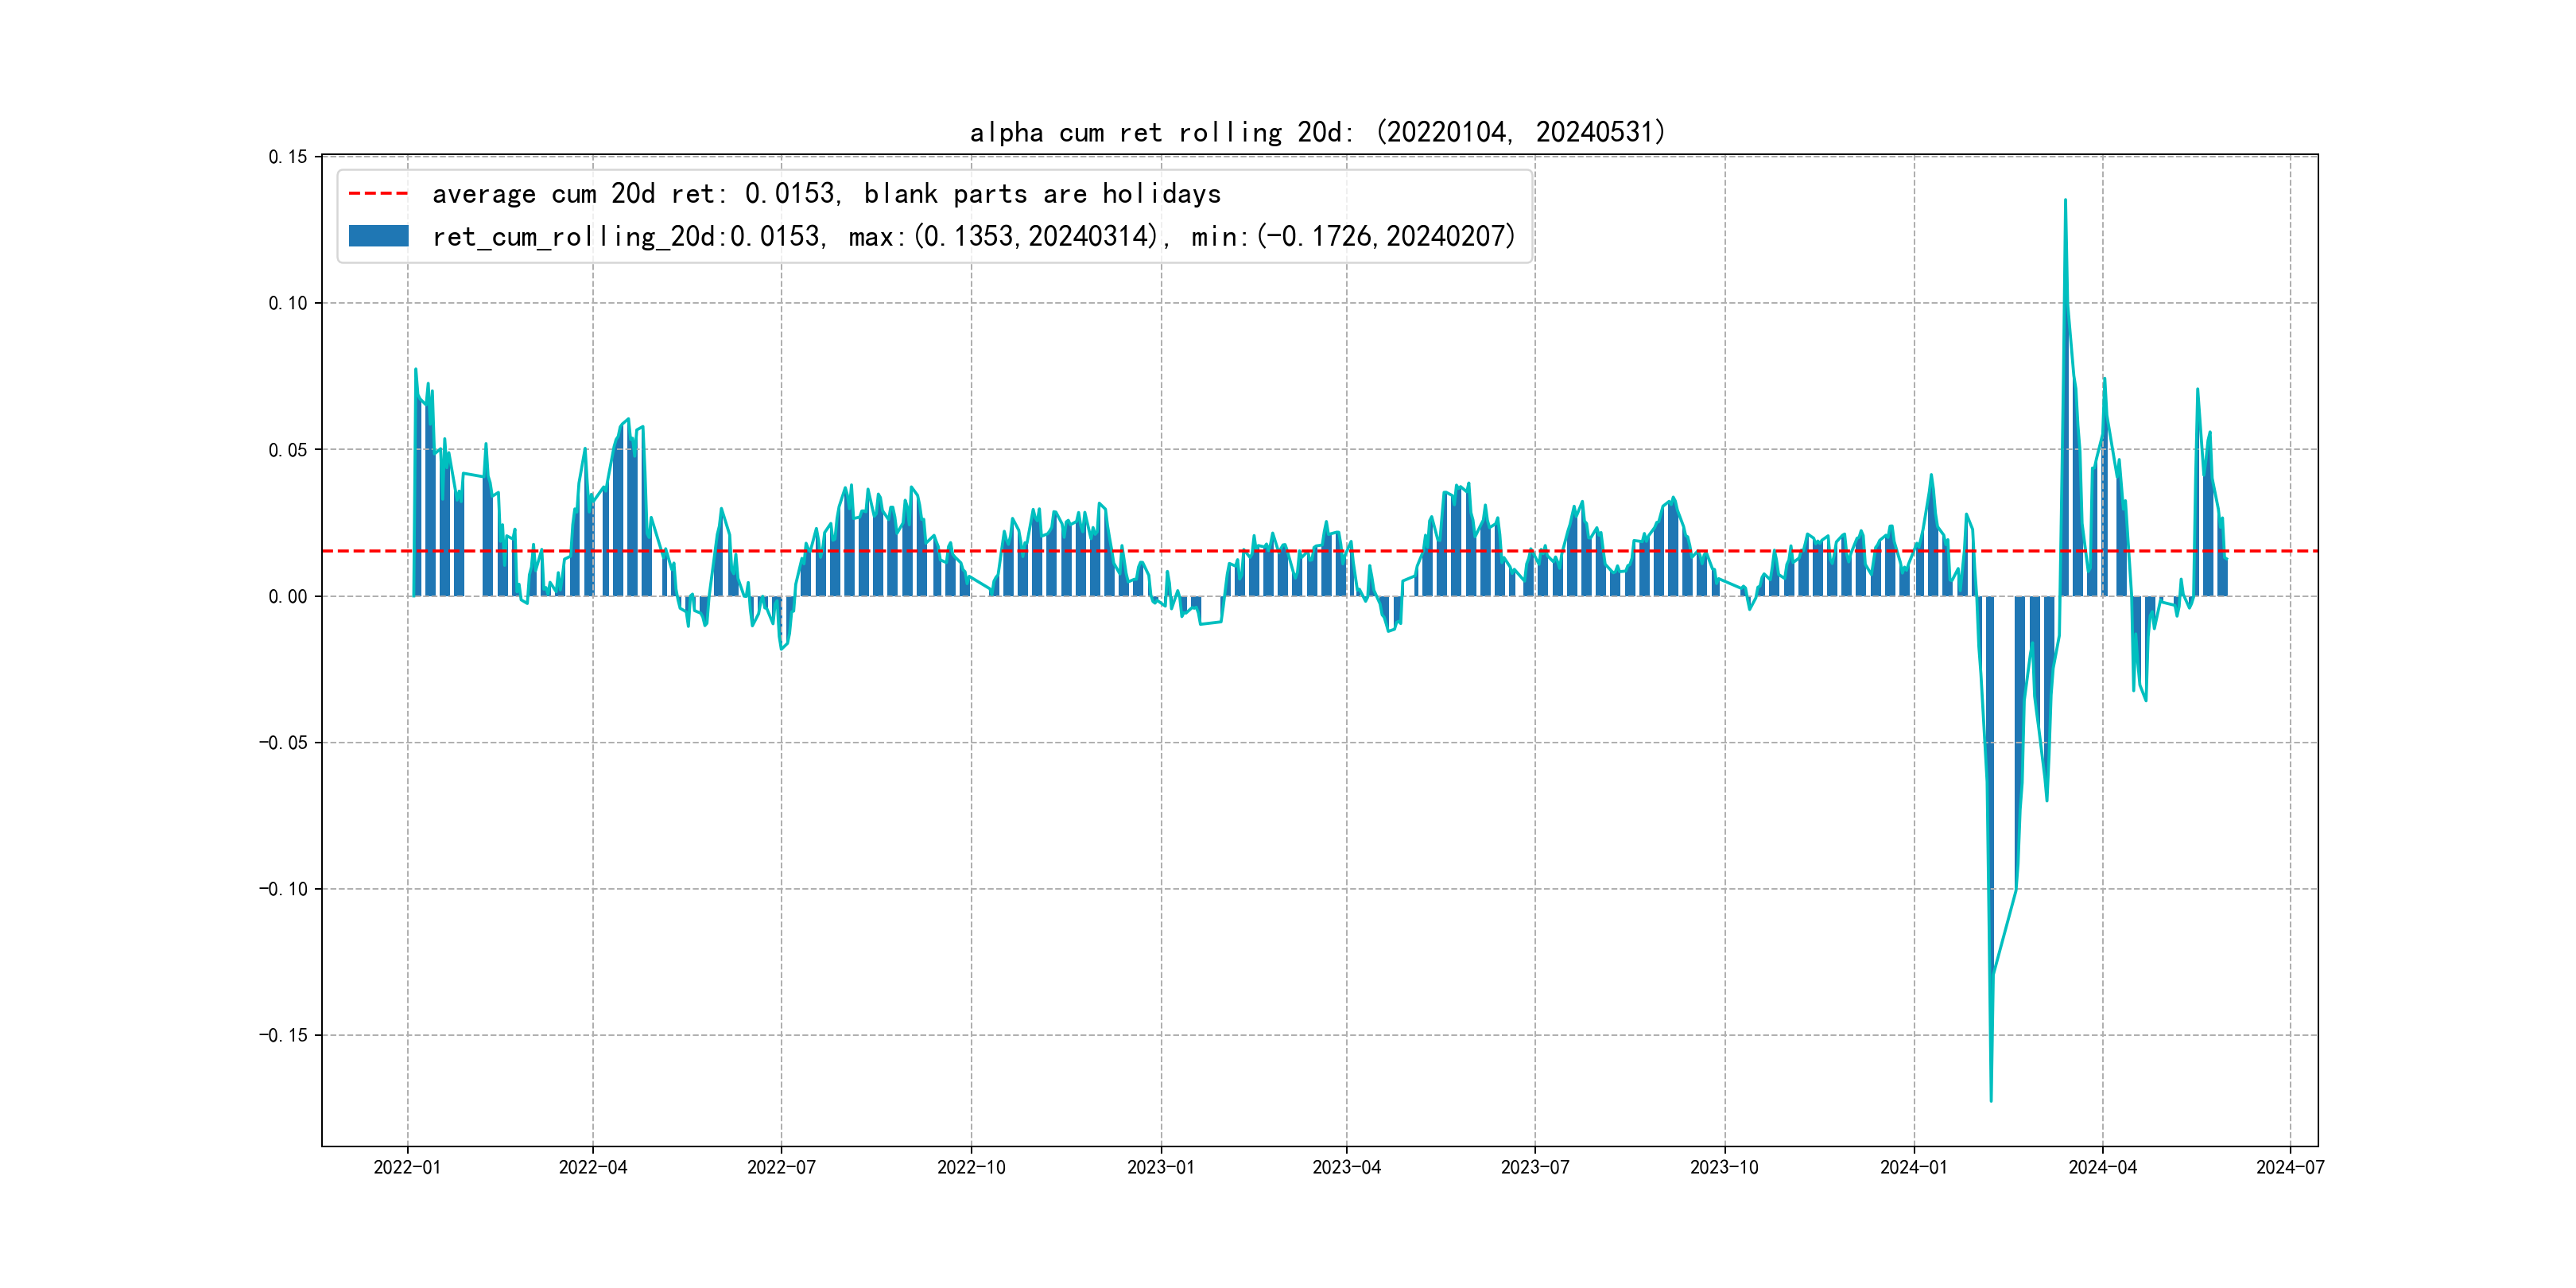Click the 2022-10 x-axis tick label
The width and height of the screenshot is (2576, 1288).
click(971, 1167)
